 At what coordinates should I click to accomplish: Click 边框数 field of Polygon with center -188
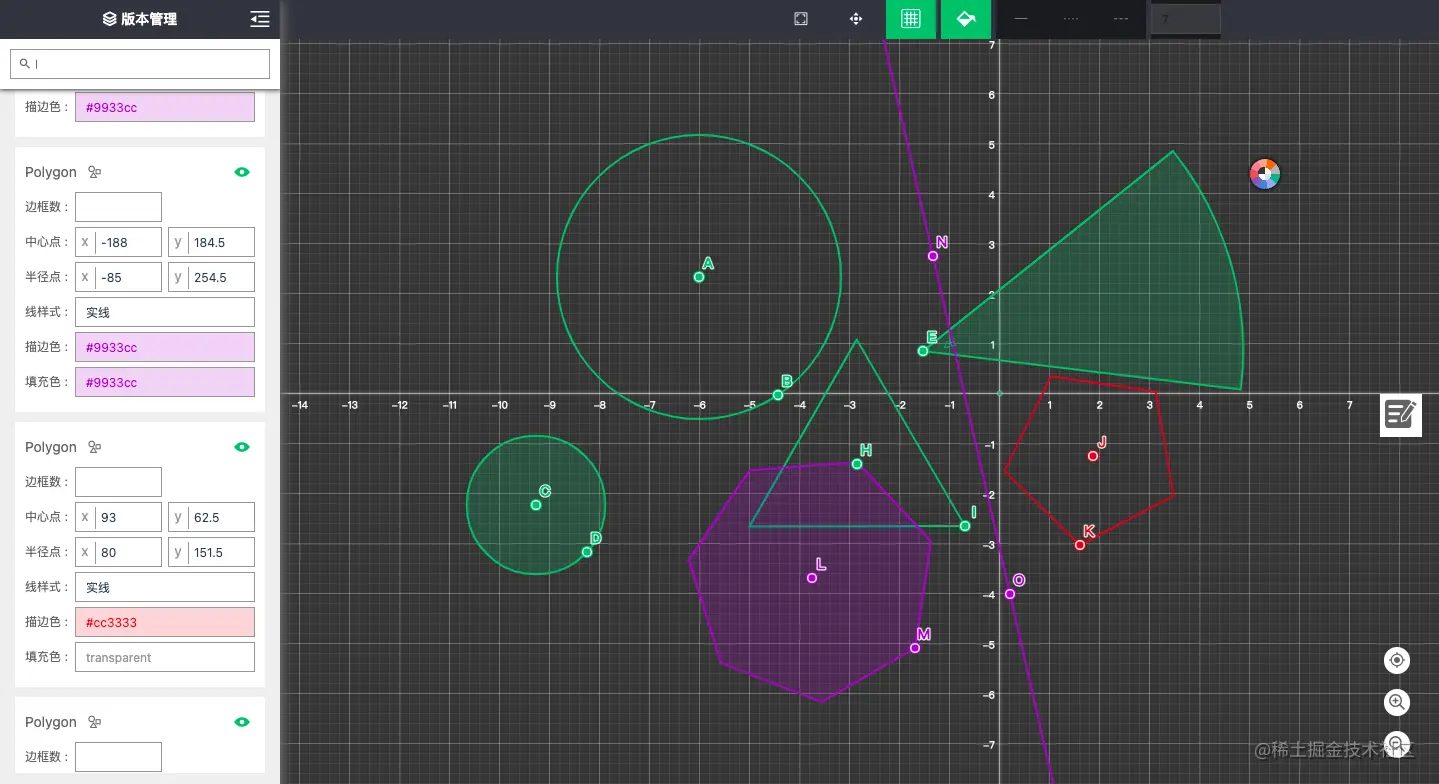(x=118, y=207)
